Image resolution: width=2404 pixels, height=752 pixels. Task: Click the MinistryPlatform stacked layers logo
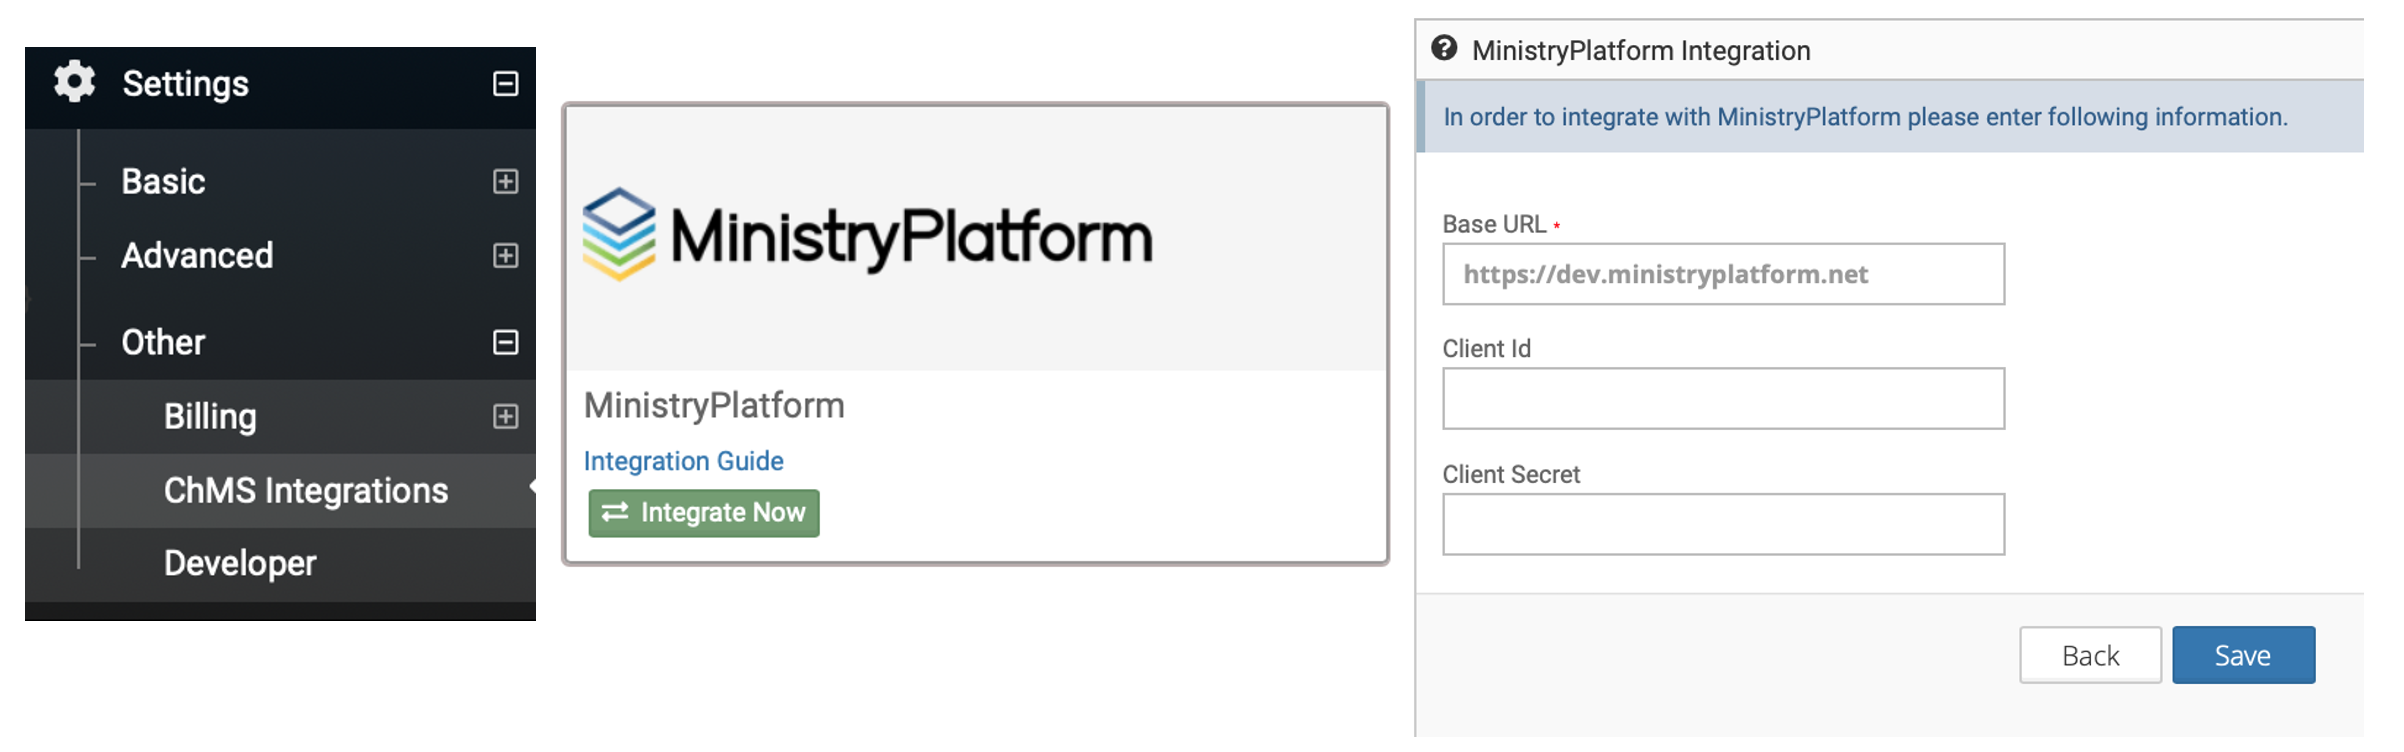coord(619,234)
